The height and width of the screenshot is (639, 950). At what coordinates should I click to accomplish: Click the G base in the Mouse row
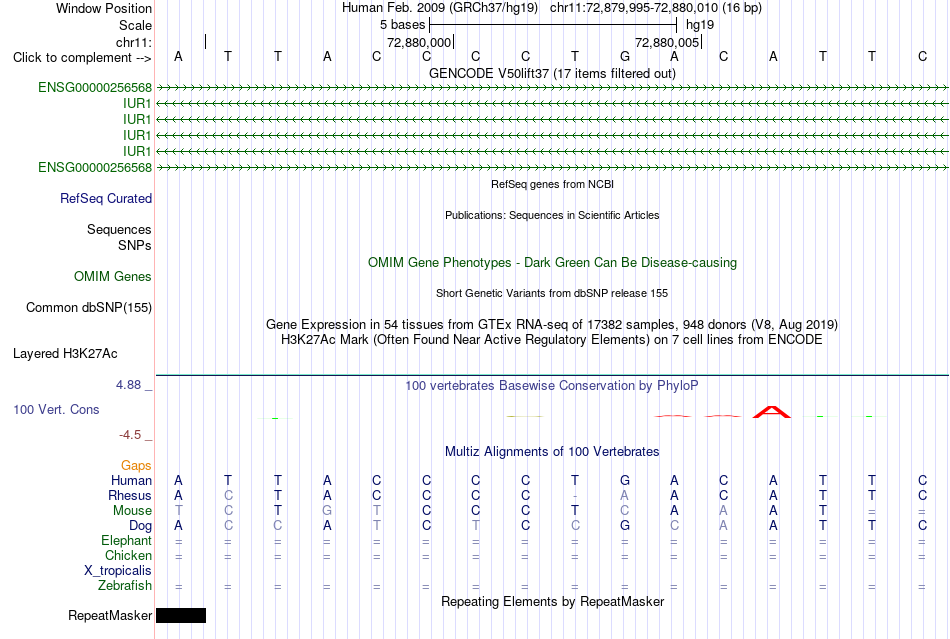point(327,511)
